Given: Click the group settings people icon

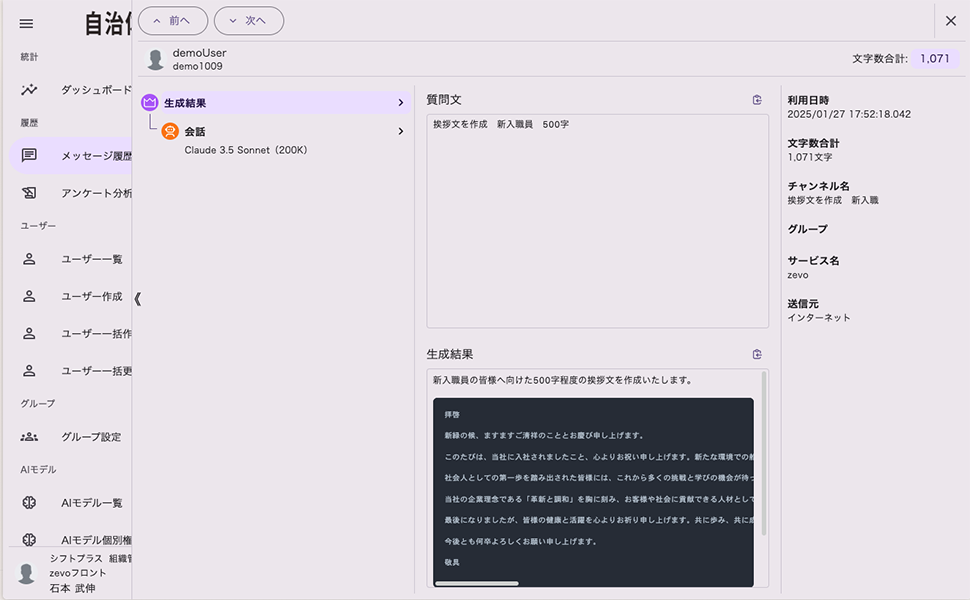Looking at the screenshot, I should pyautogui.click(x=29, y=437).
